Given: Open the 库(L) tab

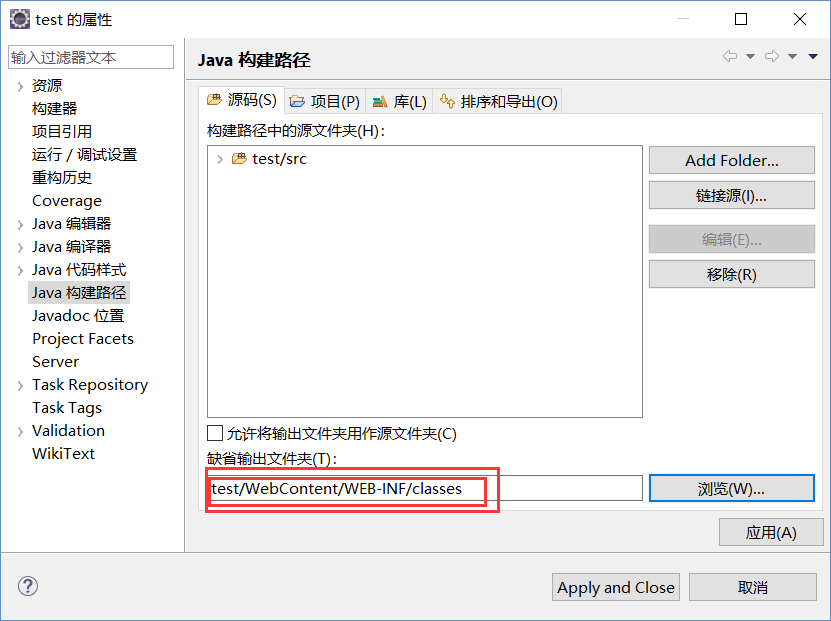Looking at the screenshot, I should (x=400, y=100).
